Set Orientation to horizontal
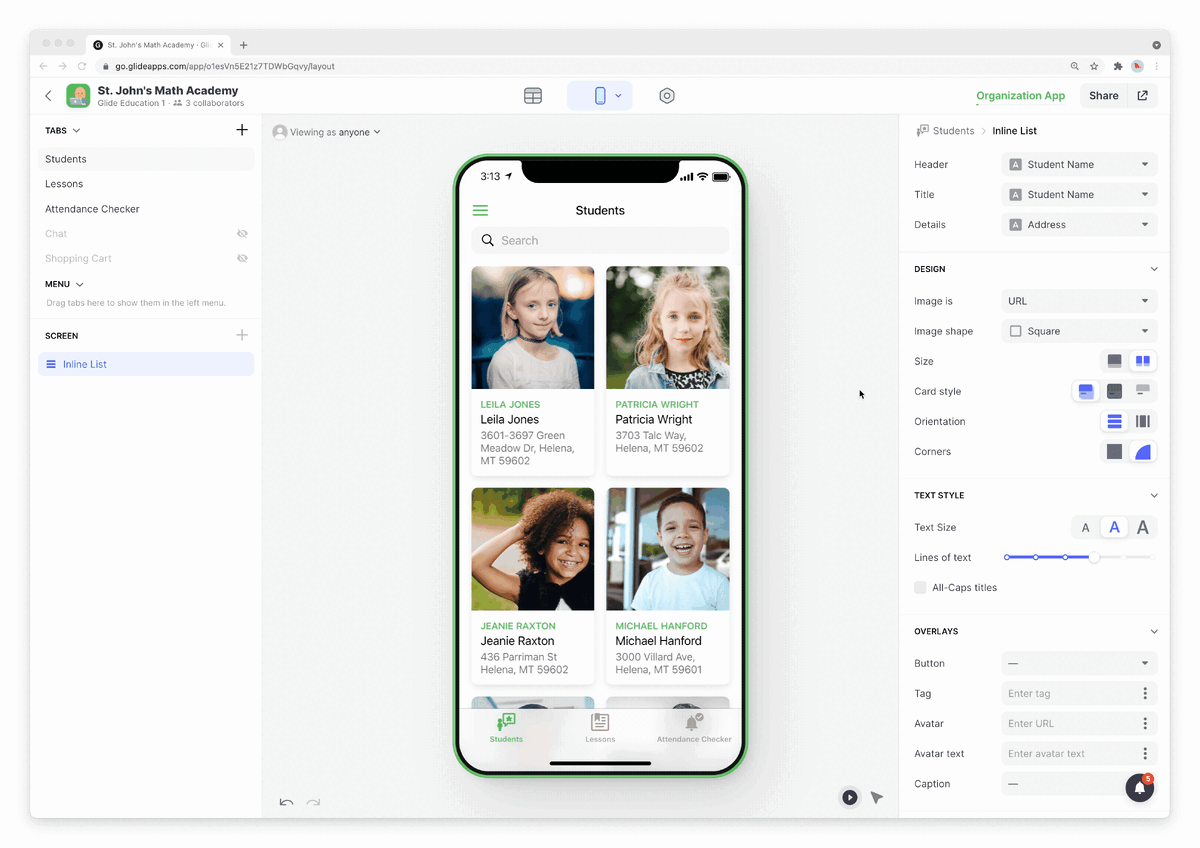1200x848 pixels. 1143,421
